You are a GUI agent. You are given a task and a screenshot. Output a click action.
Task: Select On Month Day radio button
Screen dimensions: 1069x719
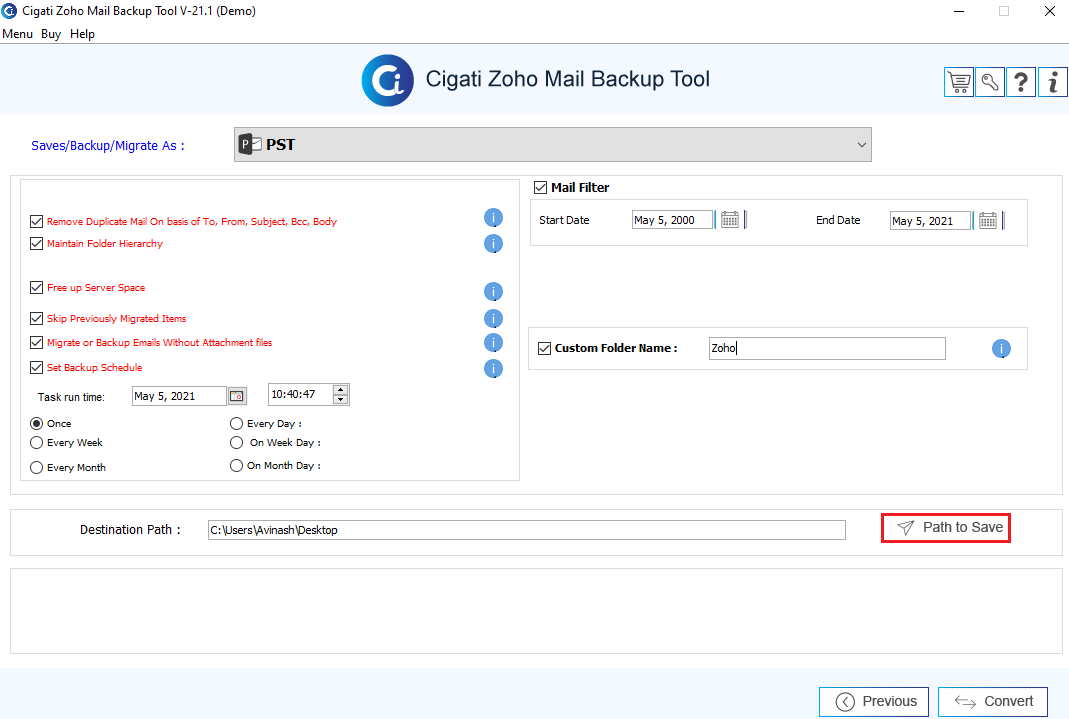tap(237, 465)
